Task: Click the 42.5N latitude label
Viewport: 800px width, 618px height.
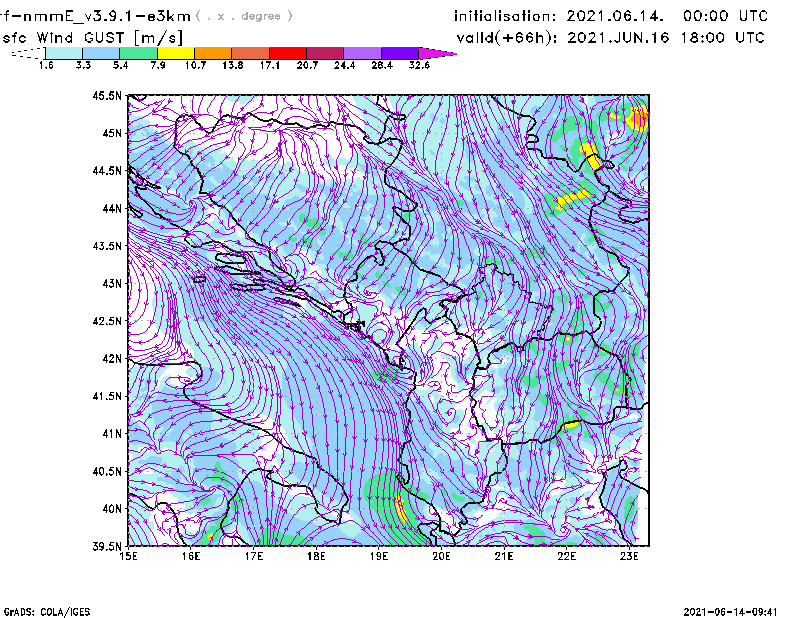Action: pos(107,321)
